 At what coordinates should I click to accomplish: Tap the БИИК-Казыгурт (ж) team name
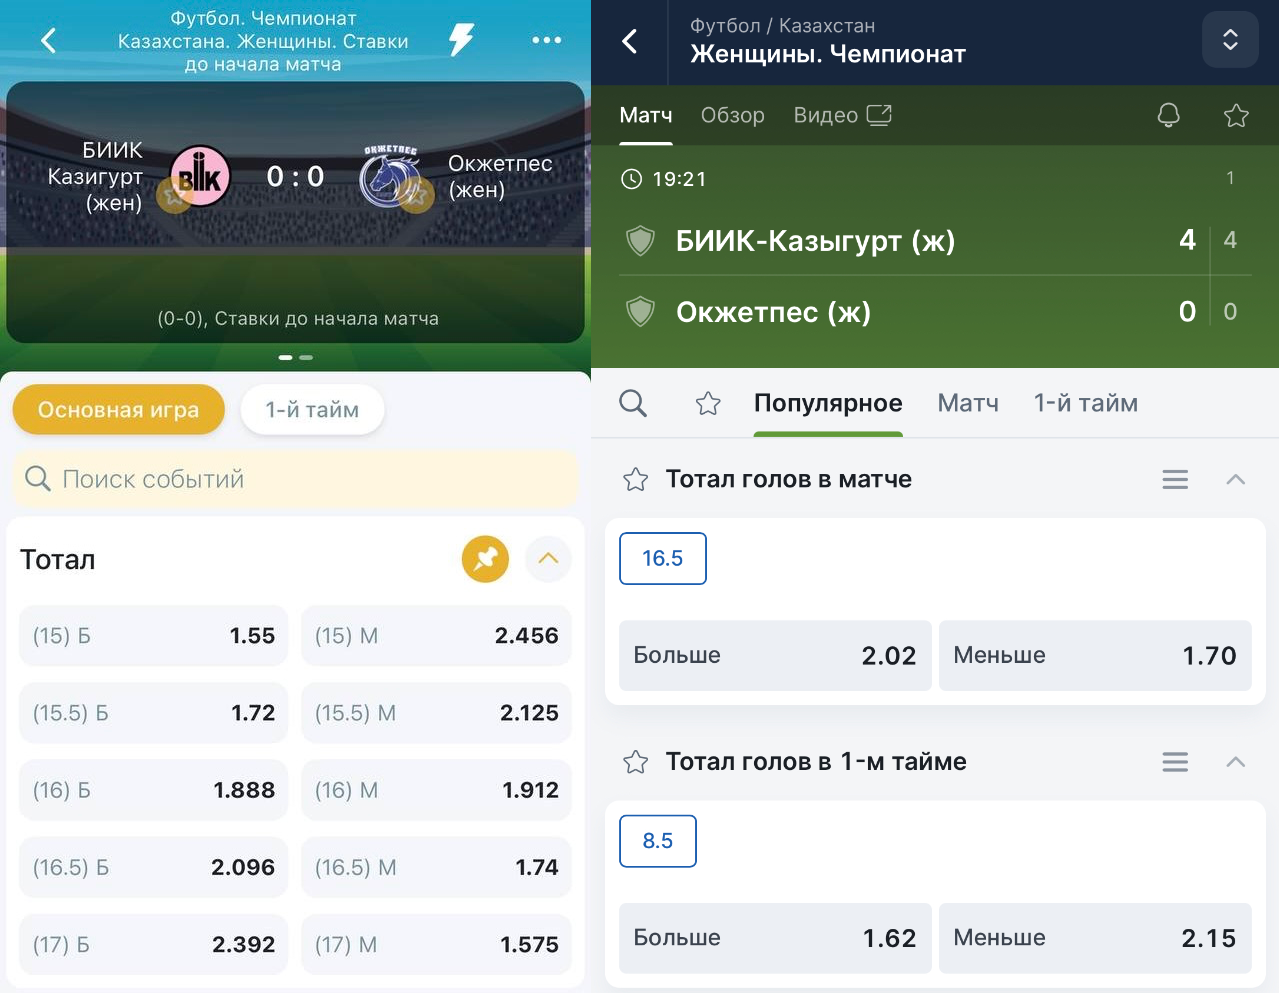coord(815,241)
